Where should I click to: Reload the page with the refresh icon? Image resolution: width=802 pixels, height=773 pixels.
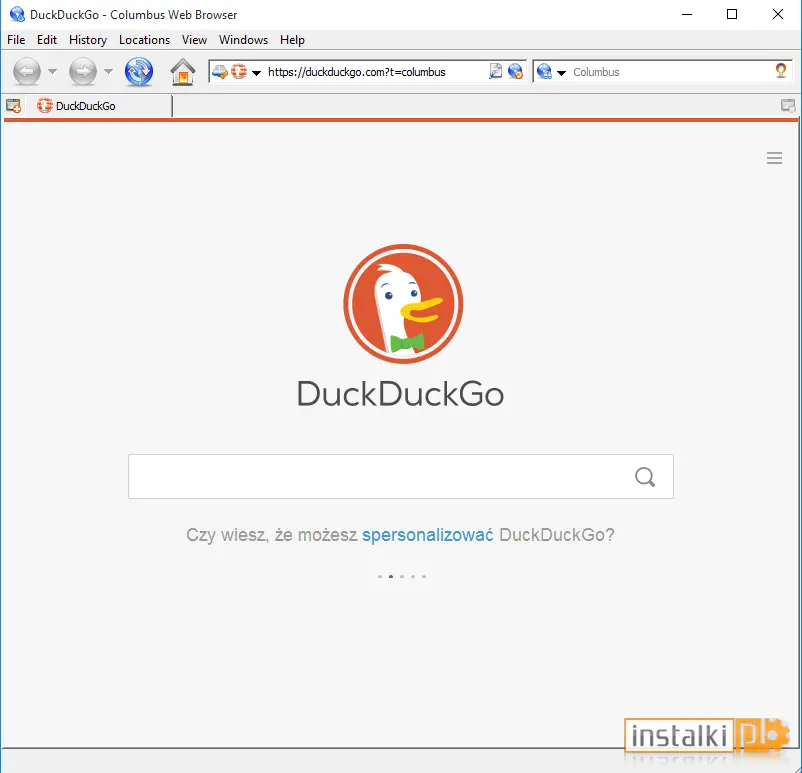[x=139, y=72]
